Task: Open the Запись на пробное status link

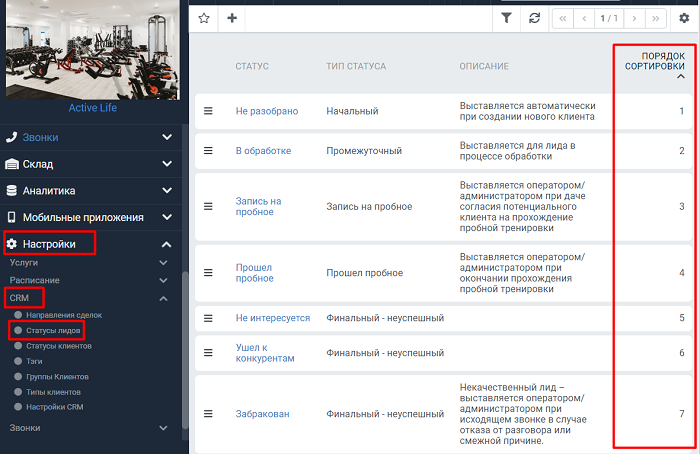Action: pyautogui.click(x=258, y=206)
